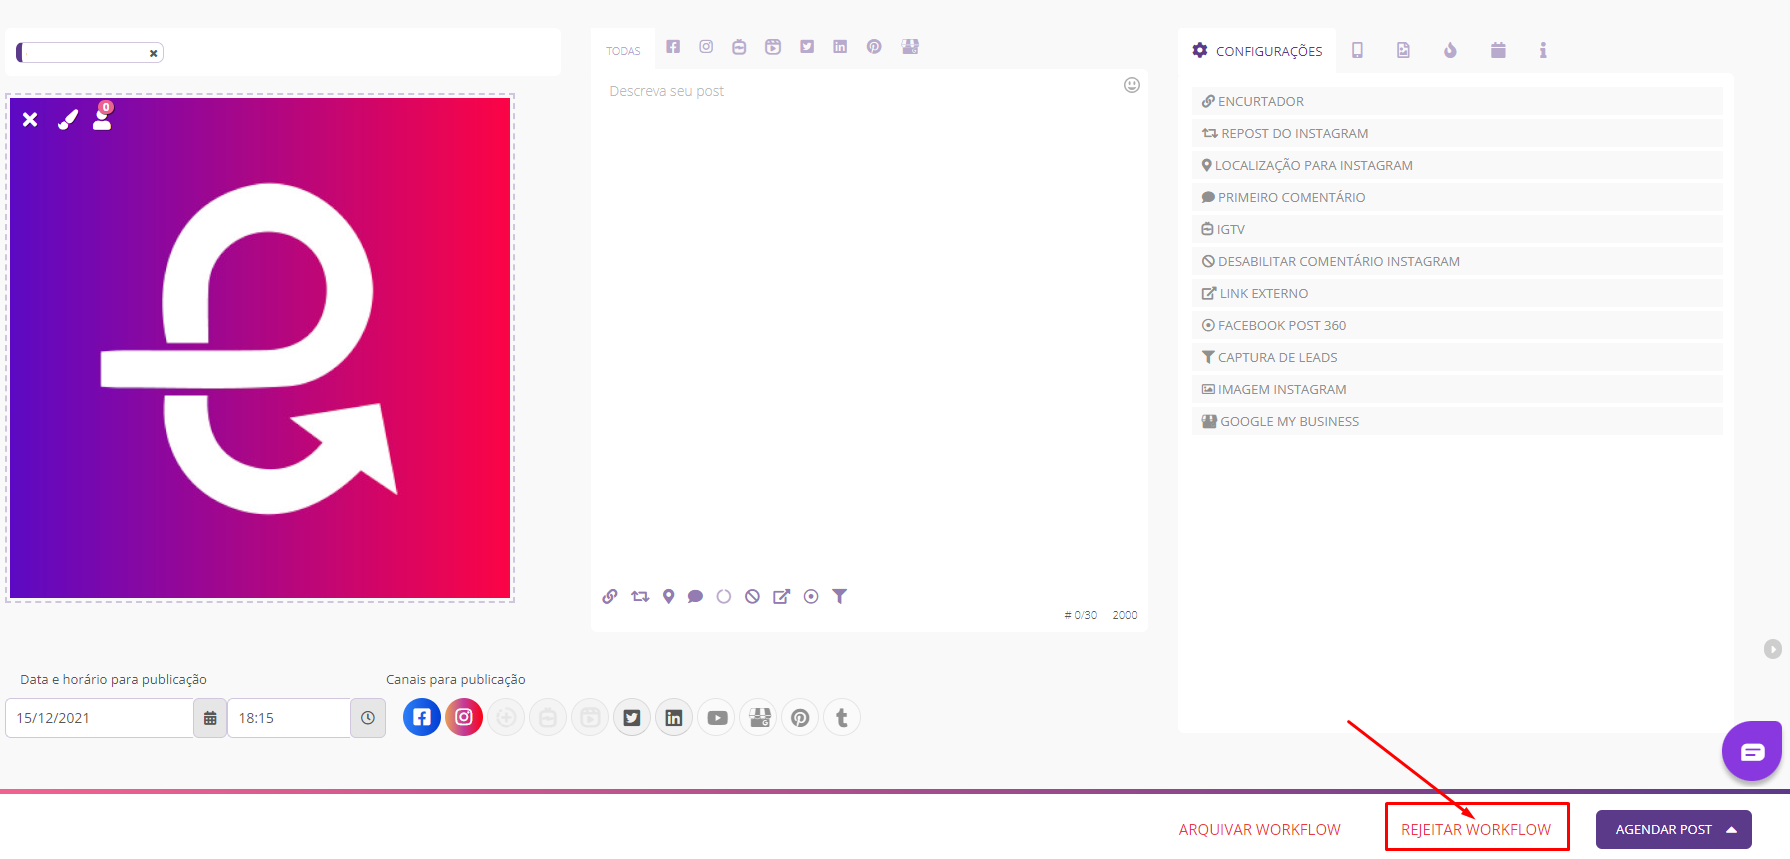The width and height of the screenshot is (1790, 859).
Task: Click the publication date field 15/12/2021
Action: [x=99, y=718]
